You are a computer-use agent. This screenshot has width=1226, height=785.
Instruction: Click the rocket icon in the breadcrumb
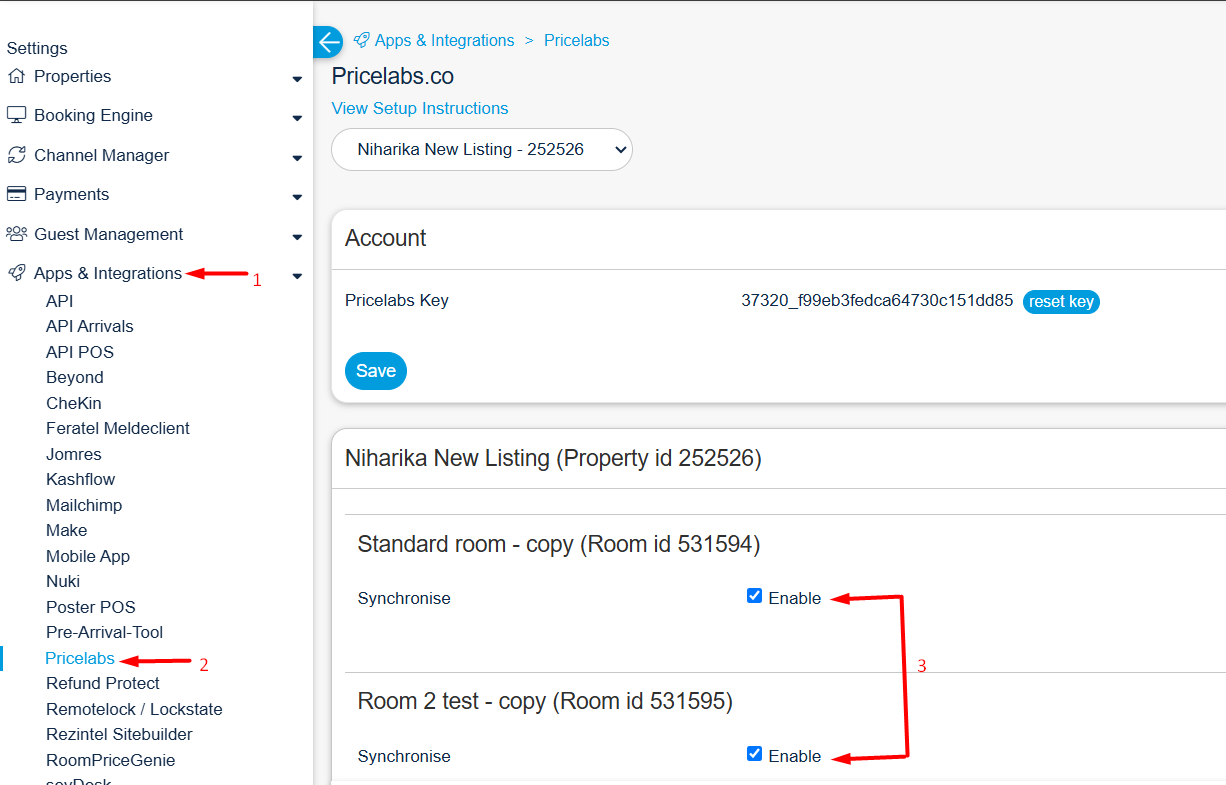(362, 41)
